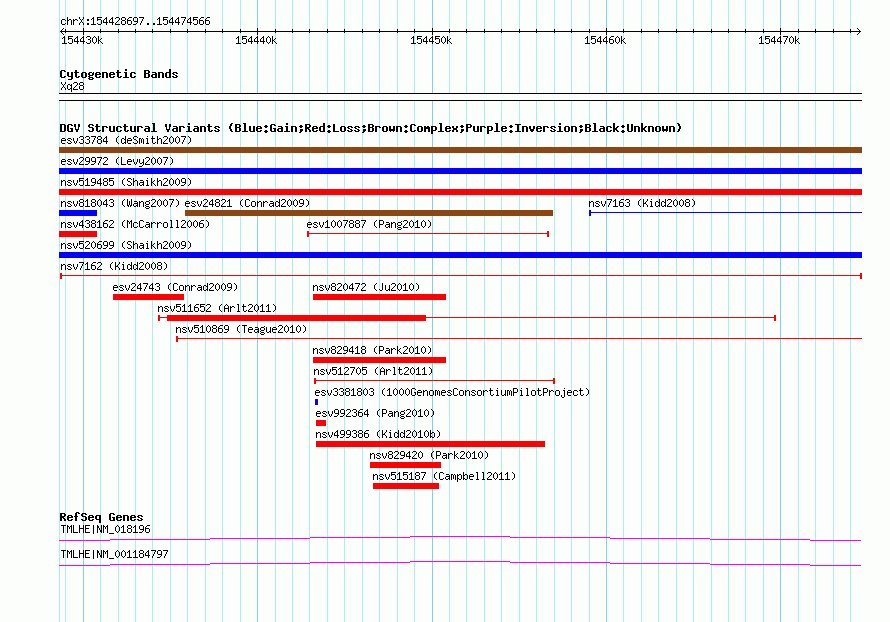Select the brown esv24821 variant bar

369,213
